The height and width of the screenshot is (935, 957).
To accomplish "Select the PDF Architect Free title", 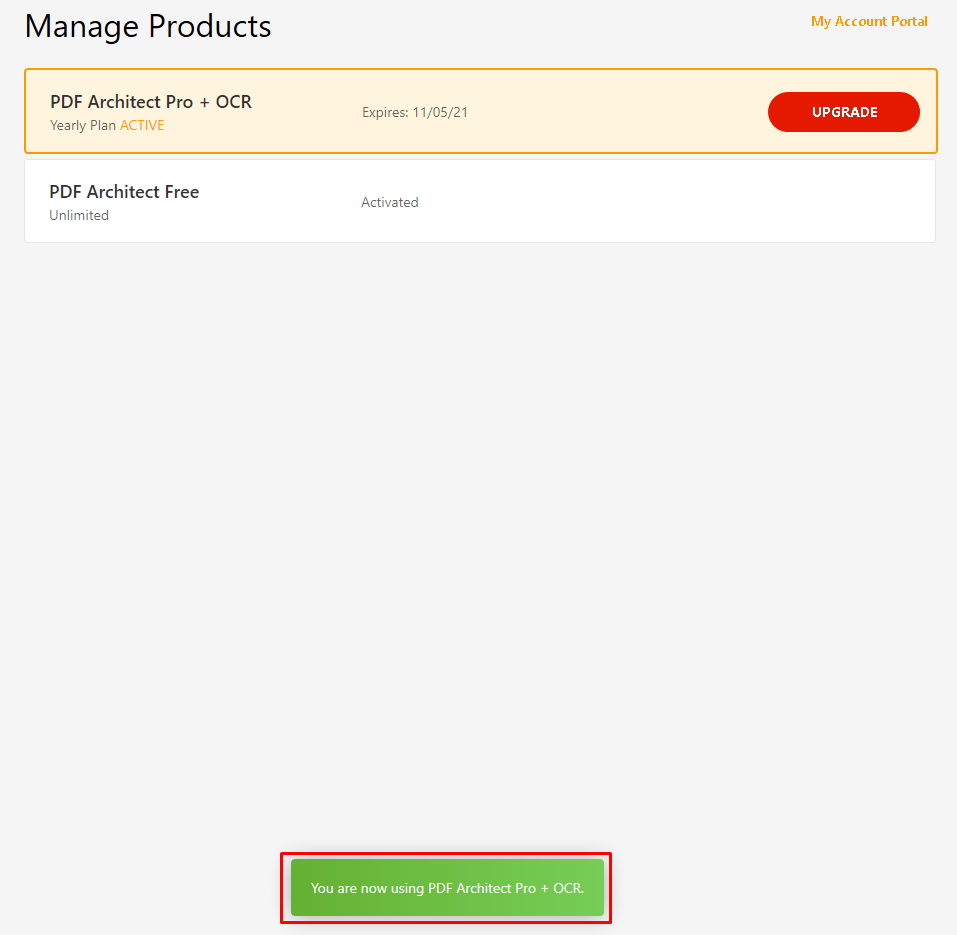I will [124, 192].
